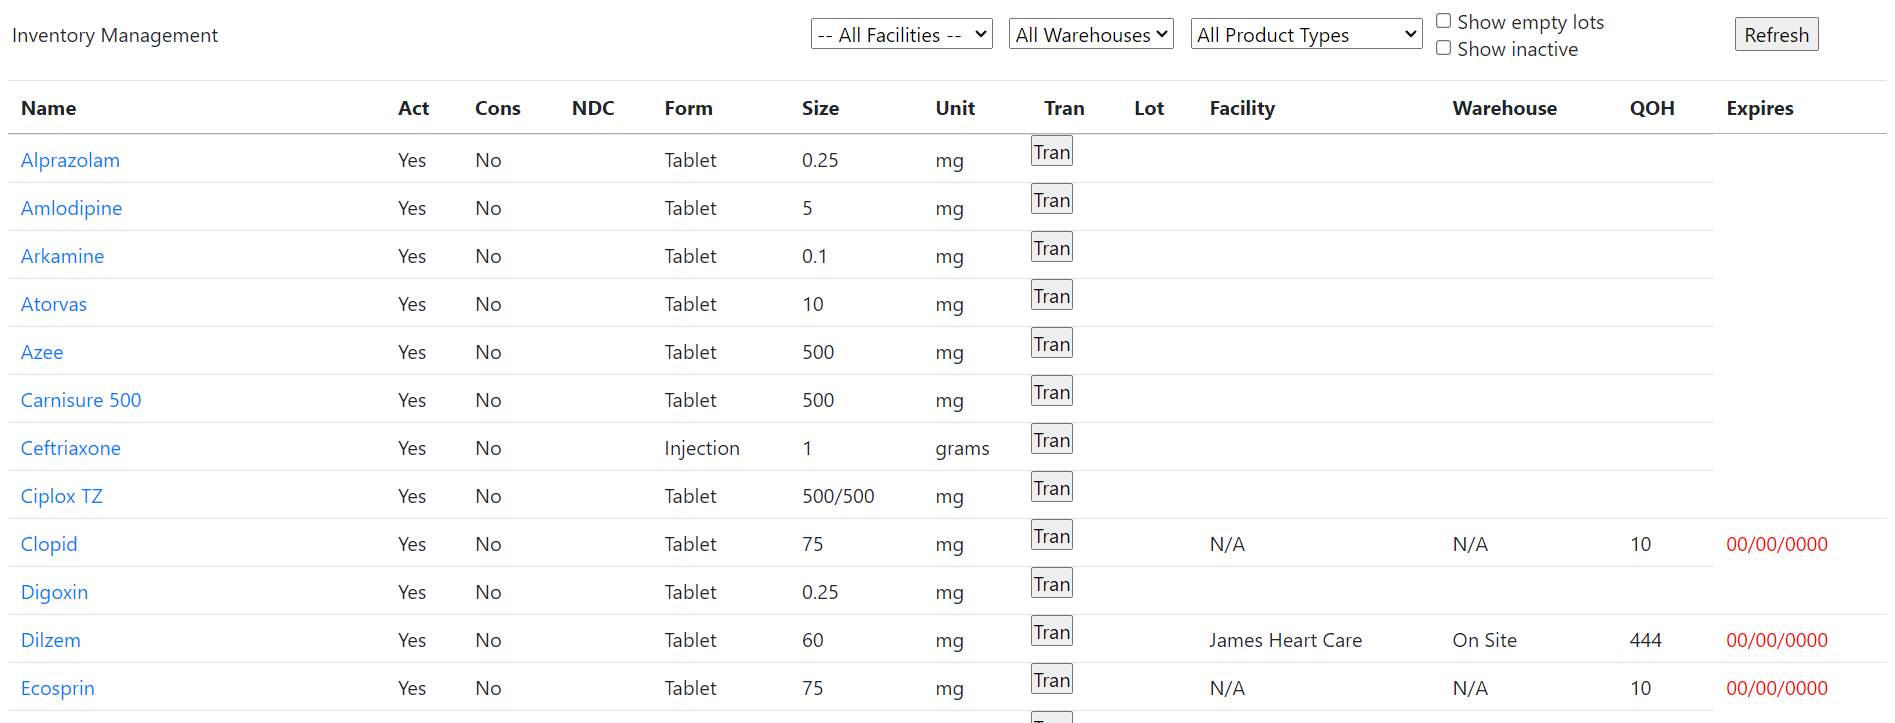Click the QOH column header
This screenshot has height=723, width=1895.
tap(1652, 108)
